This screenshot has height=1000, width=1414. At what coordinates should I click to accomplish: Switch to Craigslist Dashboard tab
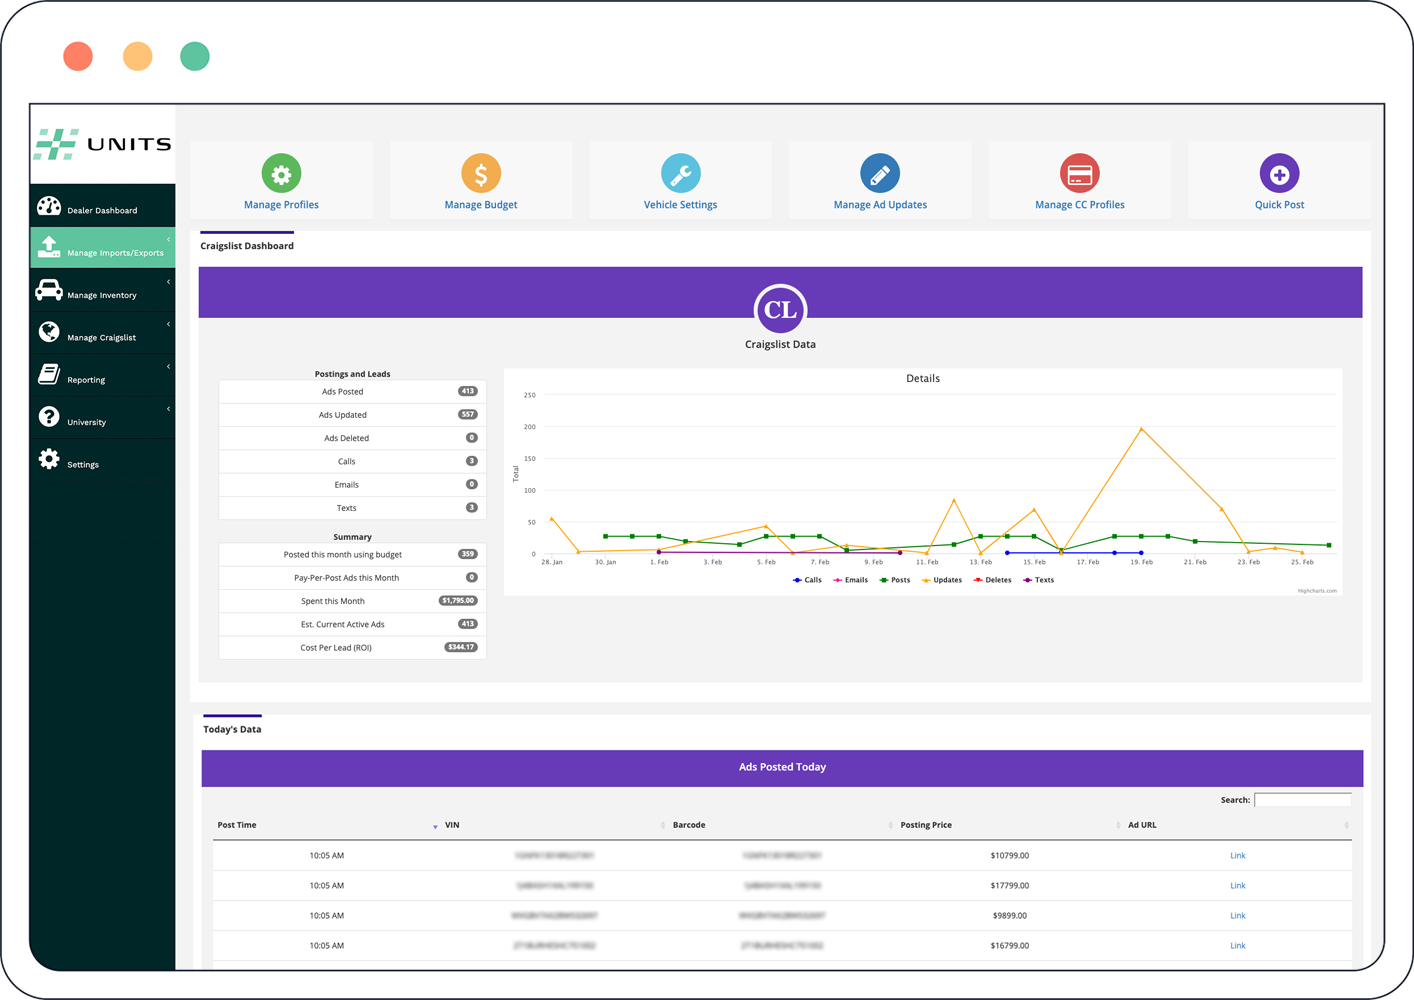(x=247, y=245)
